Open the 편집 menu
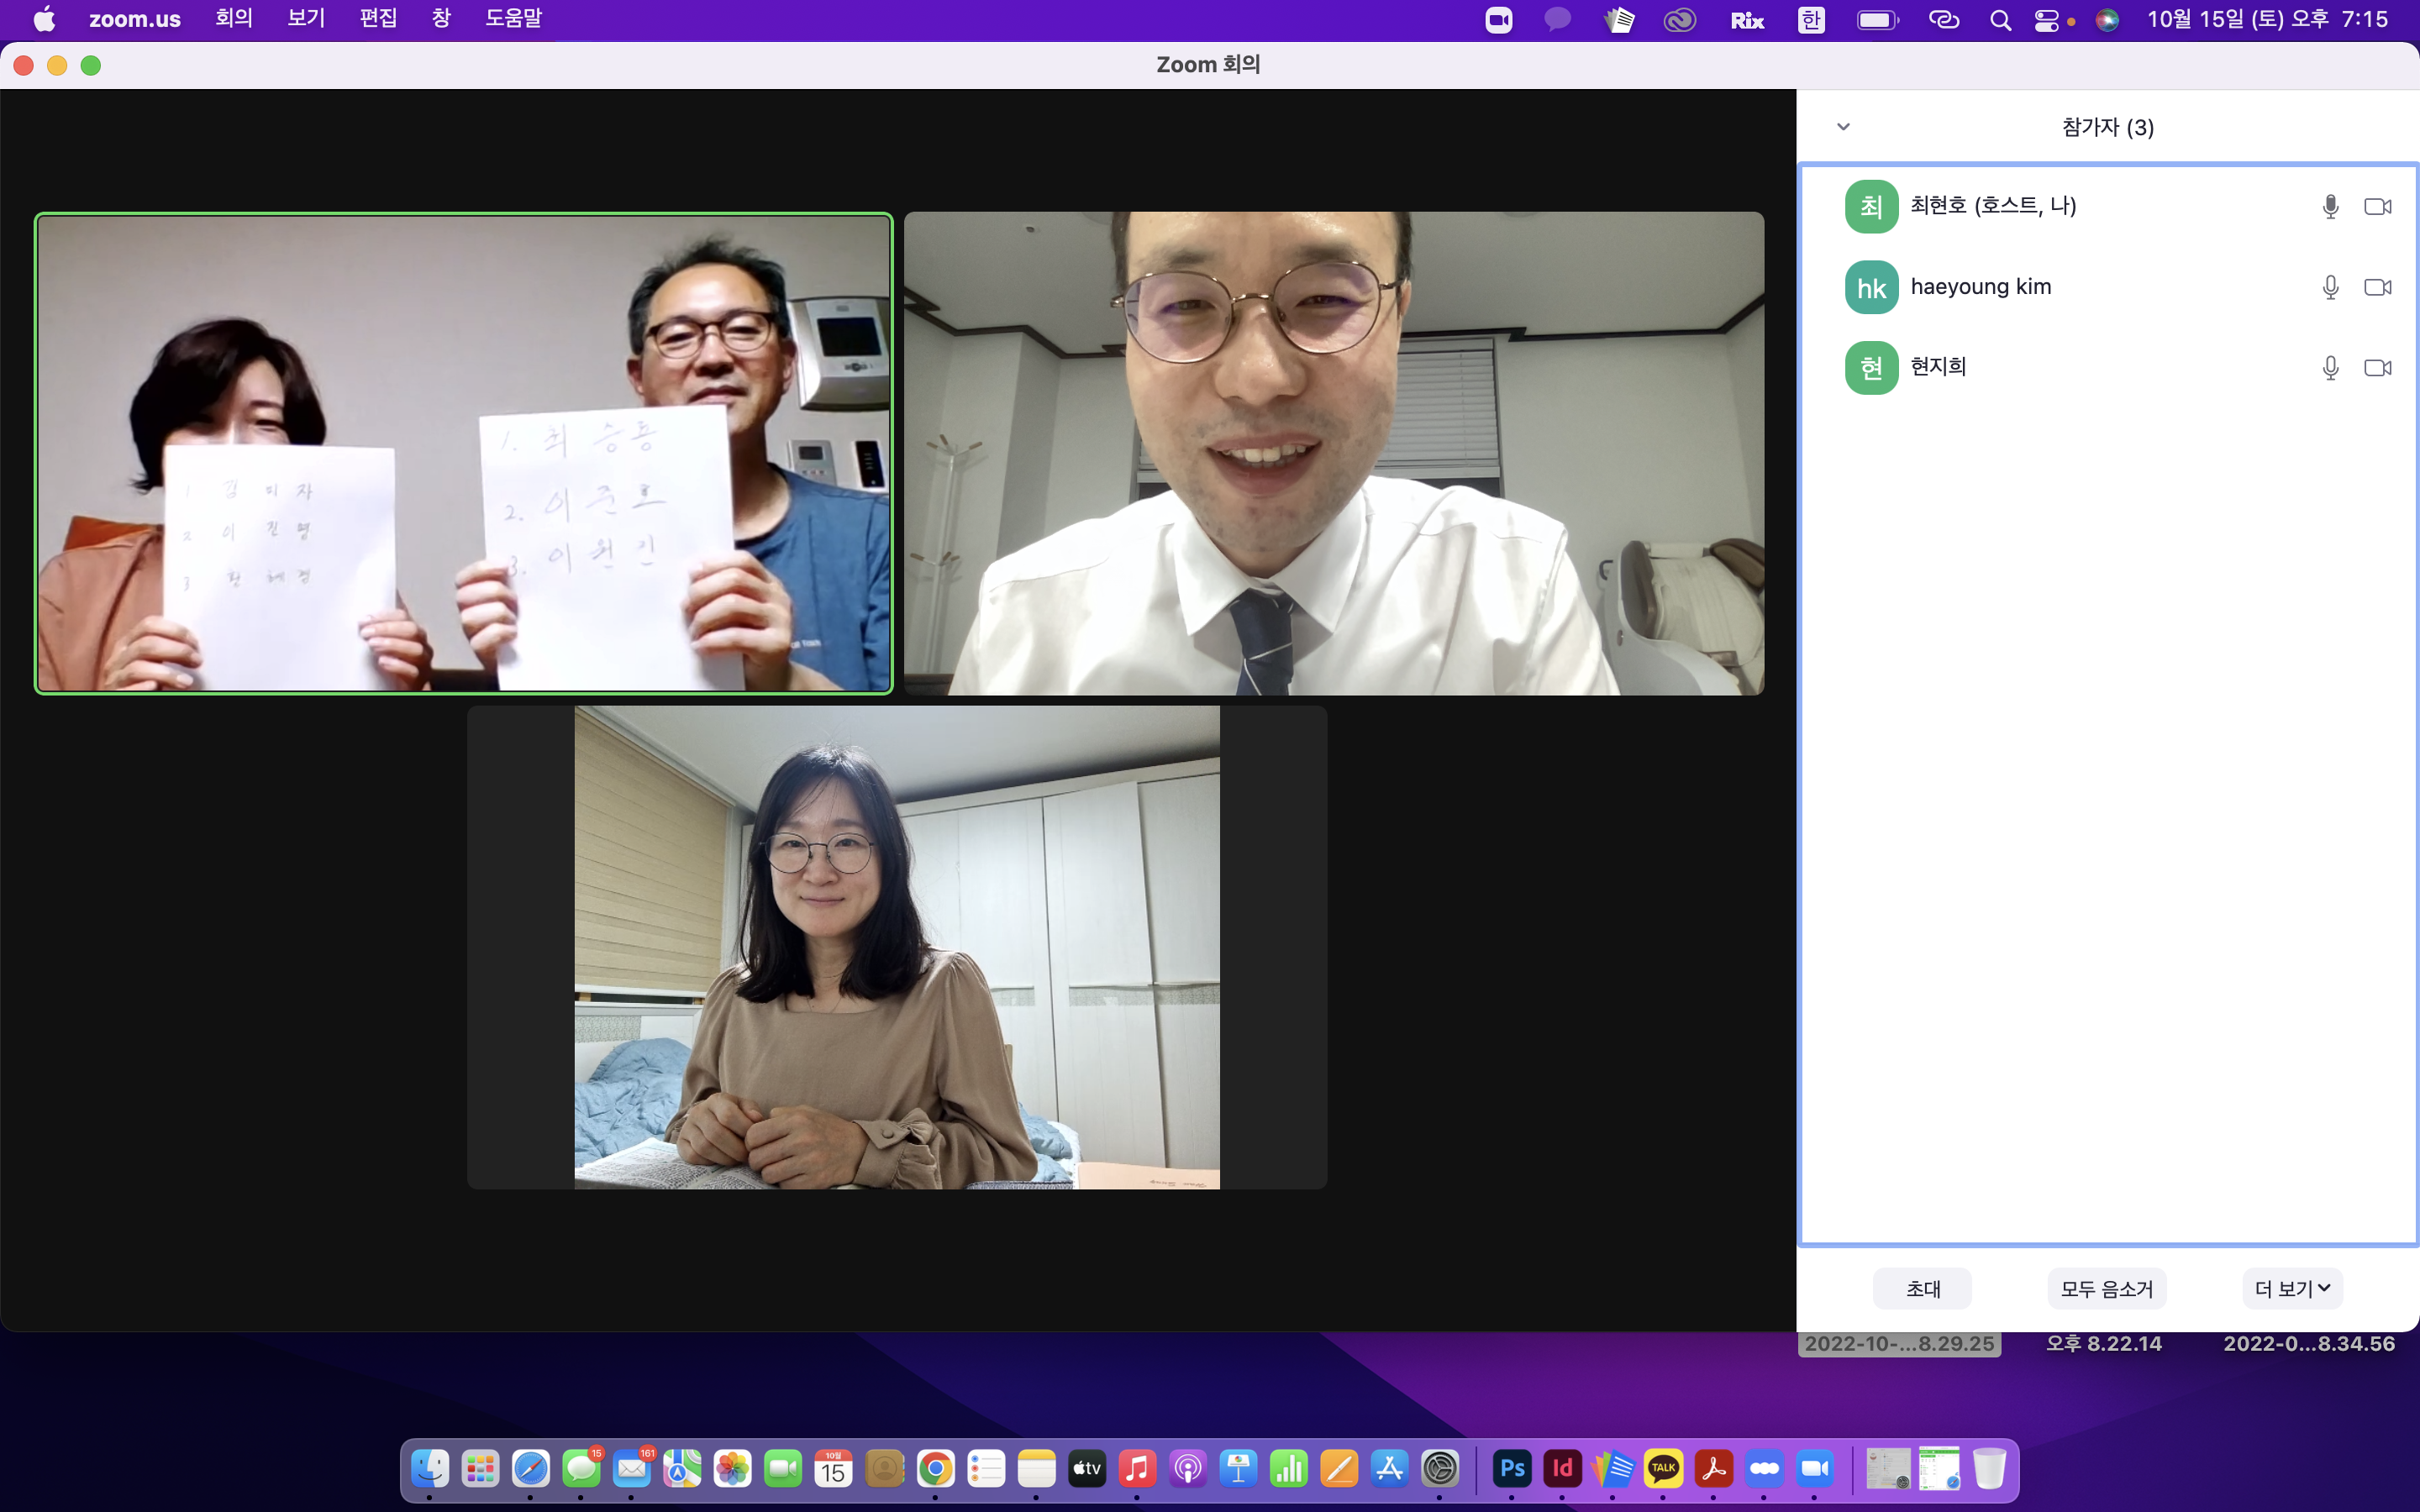2420x1512 pixels. click(378, 19)
